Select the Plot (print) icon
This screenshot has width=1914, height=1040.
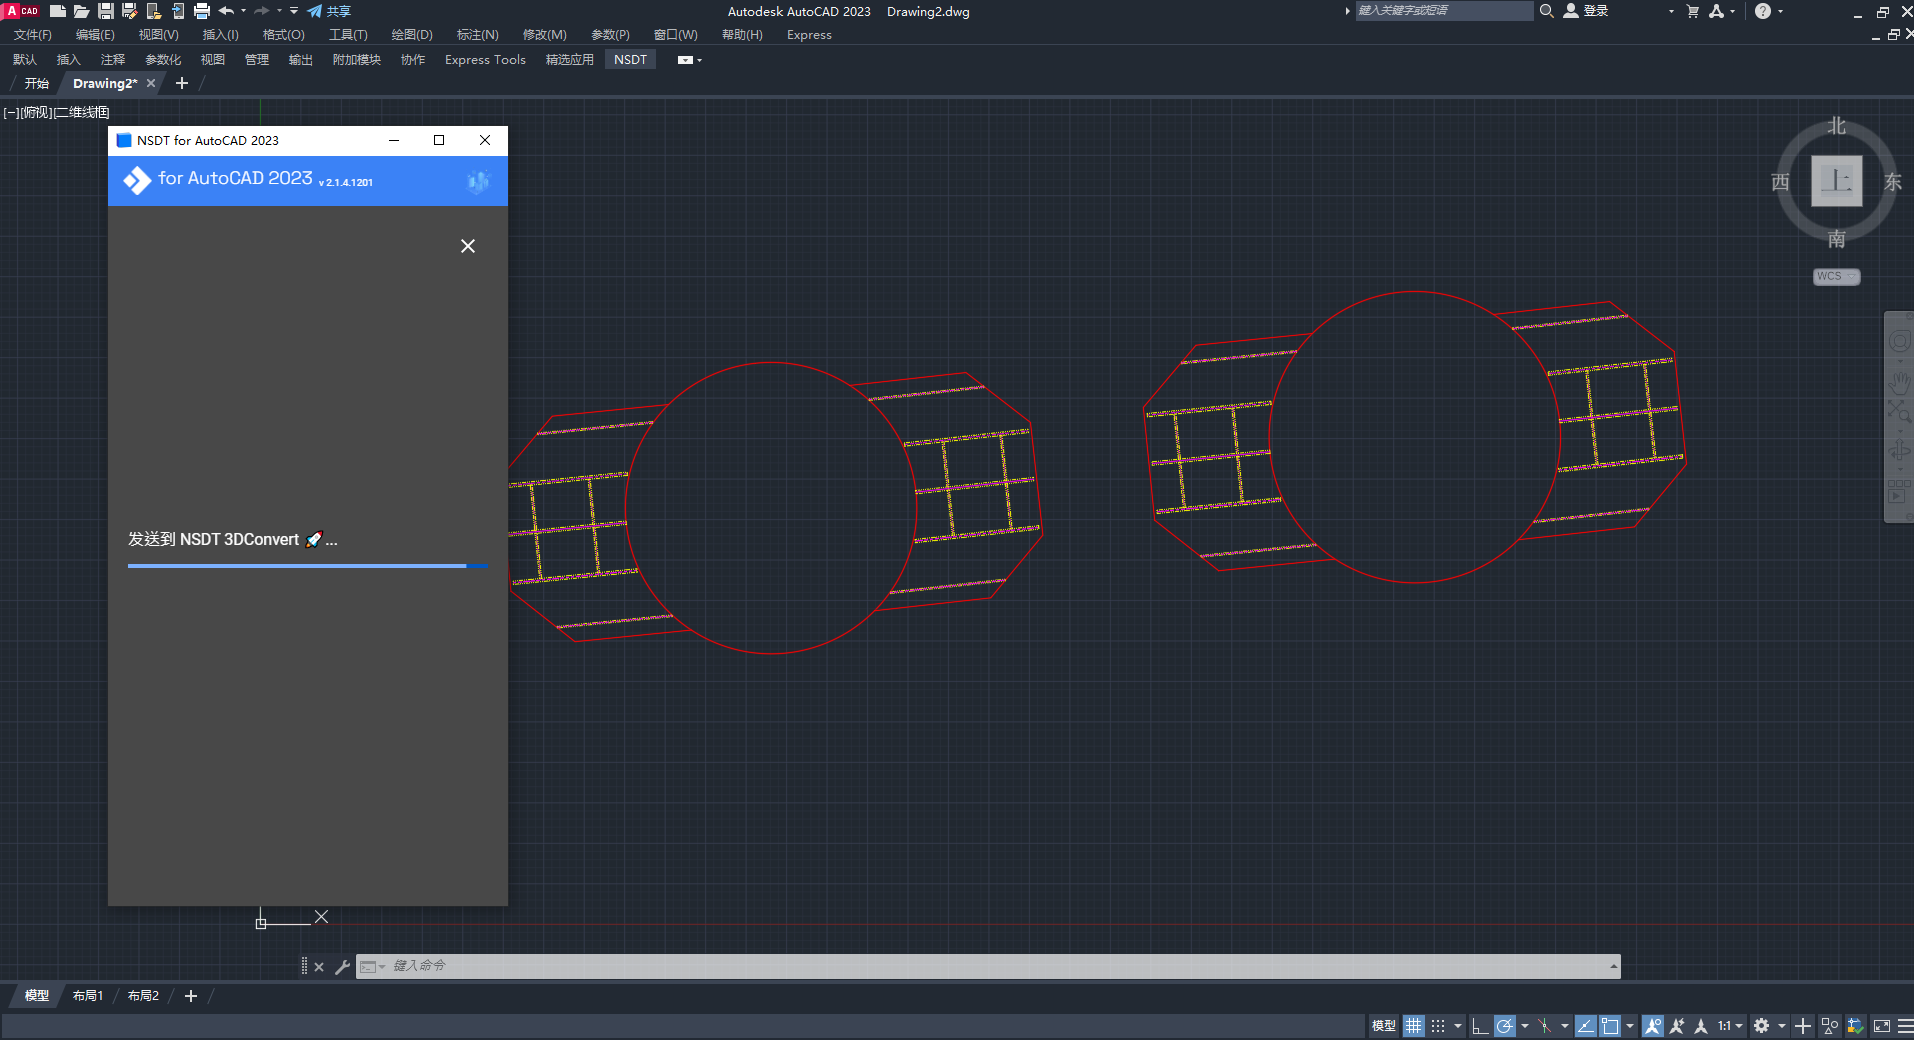pyautogui.click(x=202, y=11)
